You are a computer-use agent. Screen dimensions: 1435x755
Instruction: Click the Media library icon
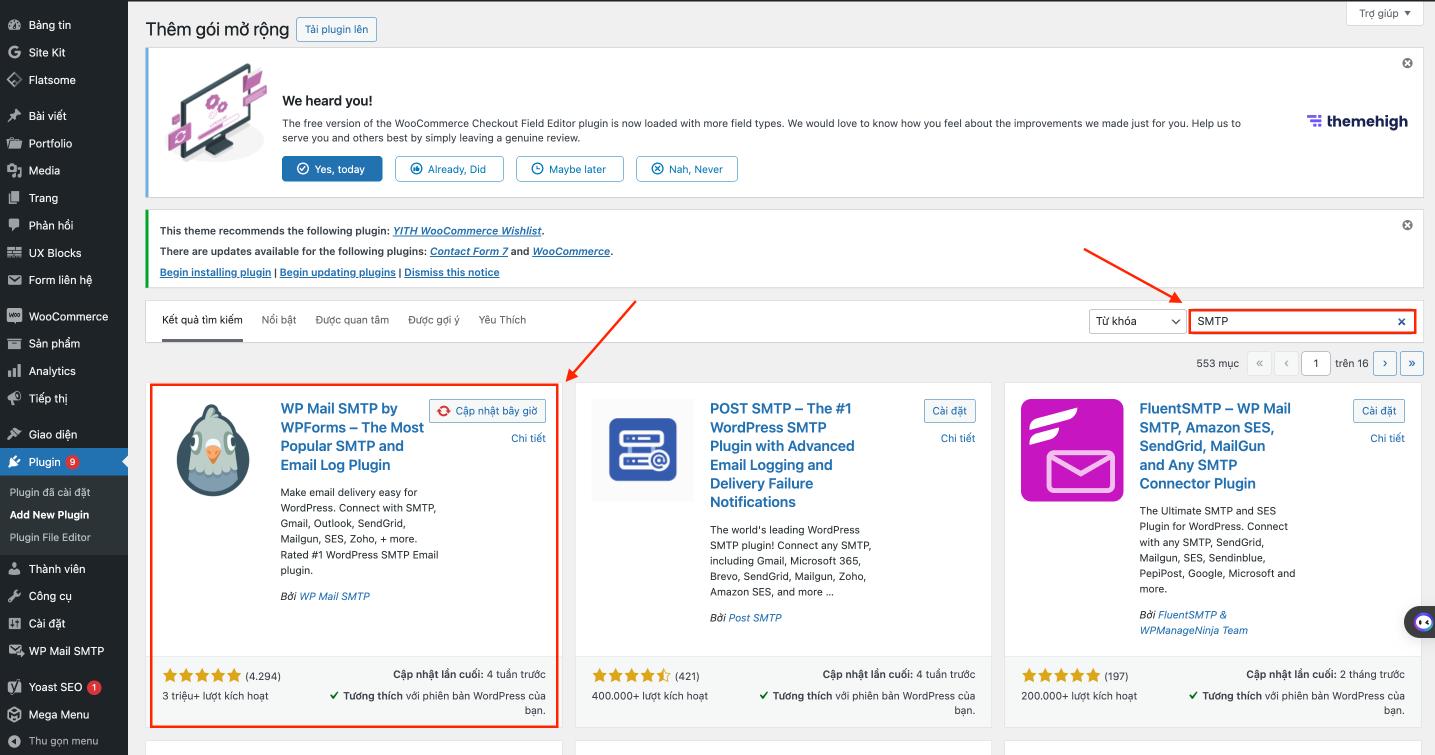14,171
